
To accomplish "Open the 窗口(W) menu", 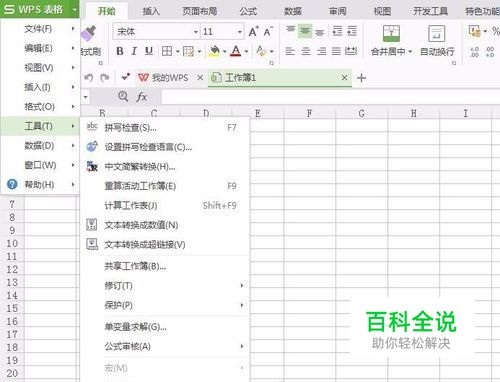I will pyautogui.click(x=40, y=165).
